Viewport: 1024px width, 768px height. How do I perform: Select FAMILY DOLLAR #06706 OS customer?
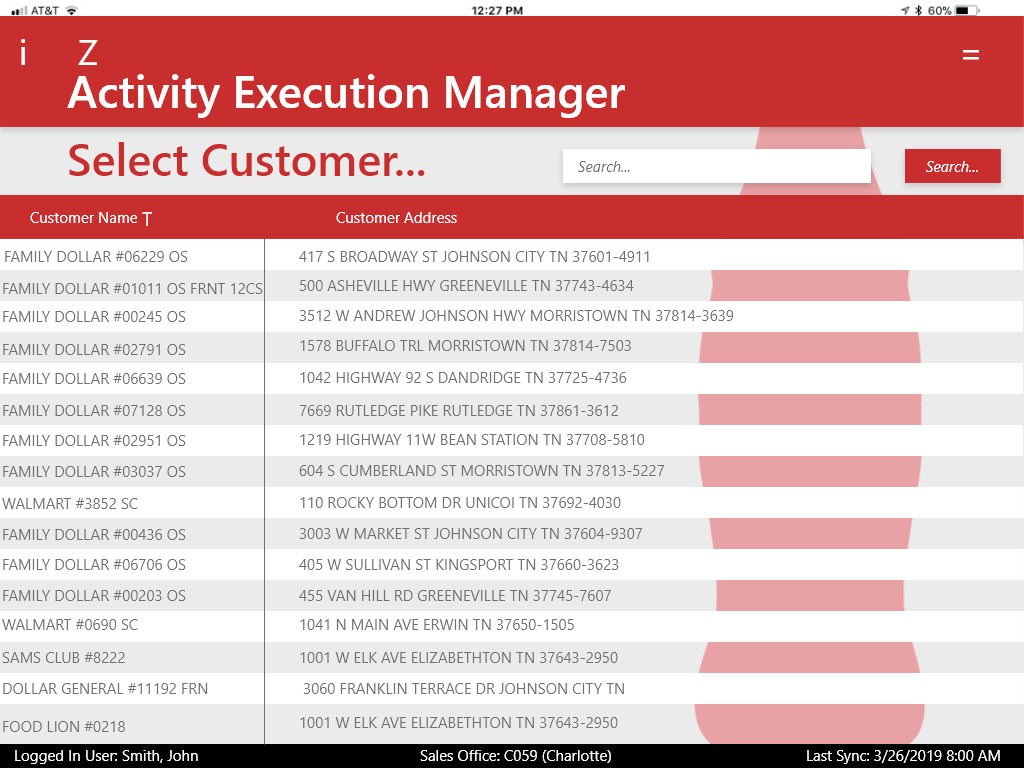tap(94, 564)
